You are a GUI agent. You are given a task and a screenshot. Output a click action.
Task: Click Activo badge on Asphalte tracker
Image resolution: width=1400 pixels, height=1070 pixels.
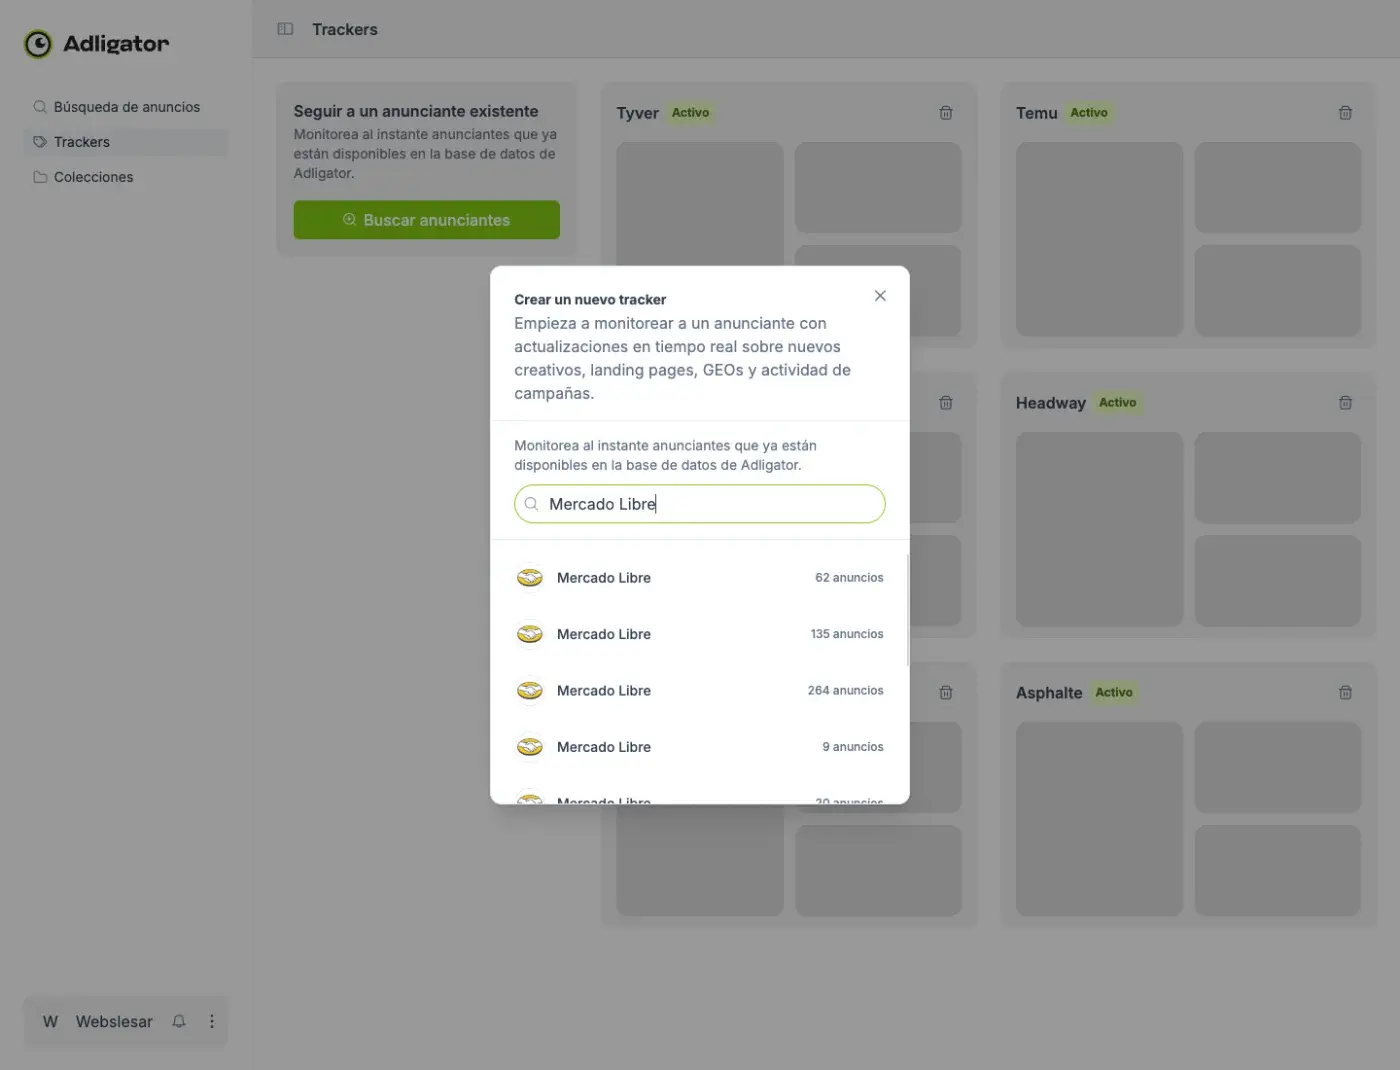pos(1114,692)
